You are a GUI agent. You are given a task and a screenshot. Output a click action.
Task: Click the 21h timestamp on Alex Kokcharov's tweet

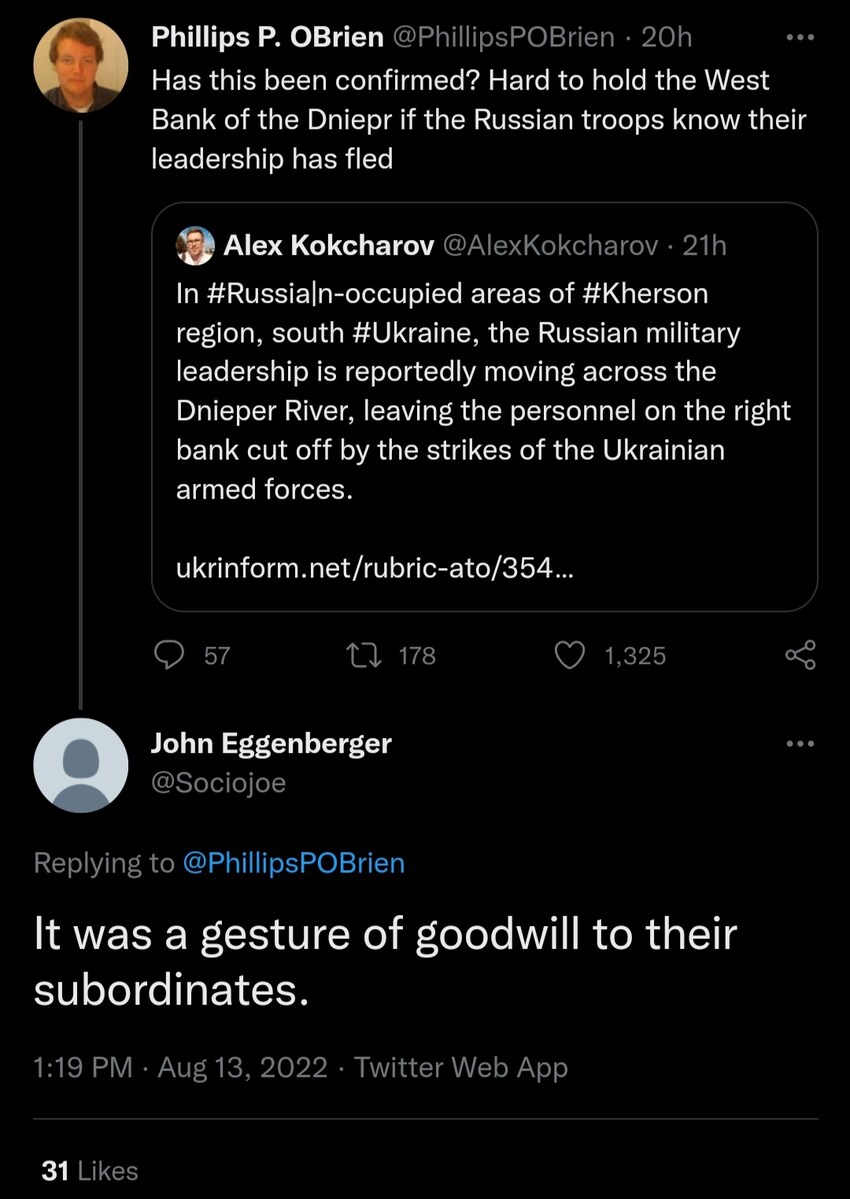tap(705, 245)
